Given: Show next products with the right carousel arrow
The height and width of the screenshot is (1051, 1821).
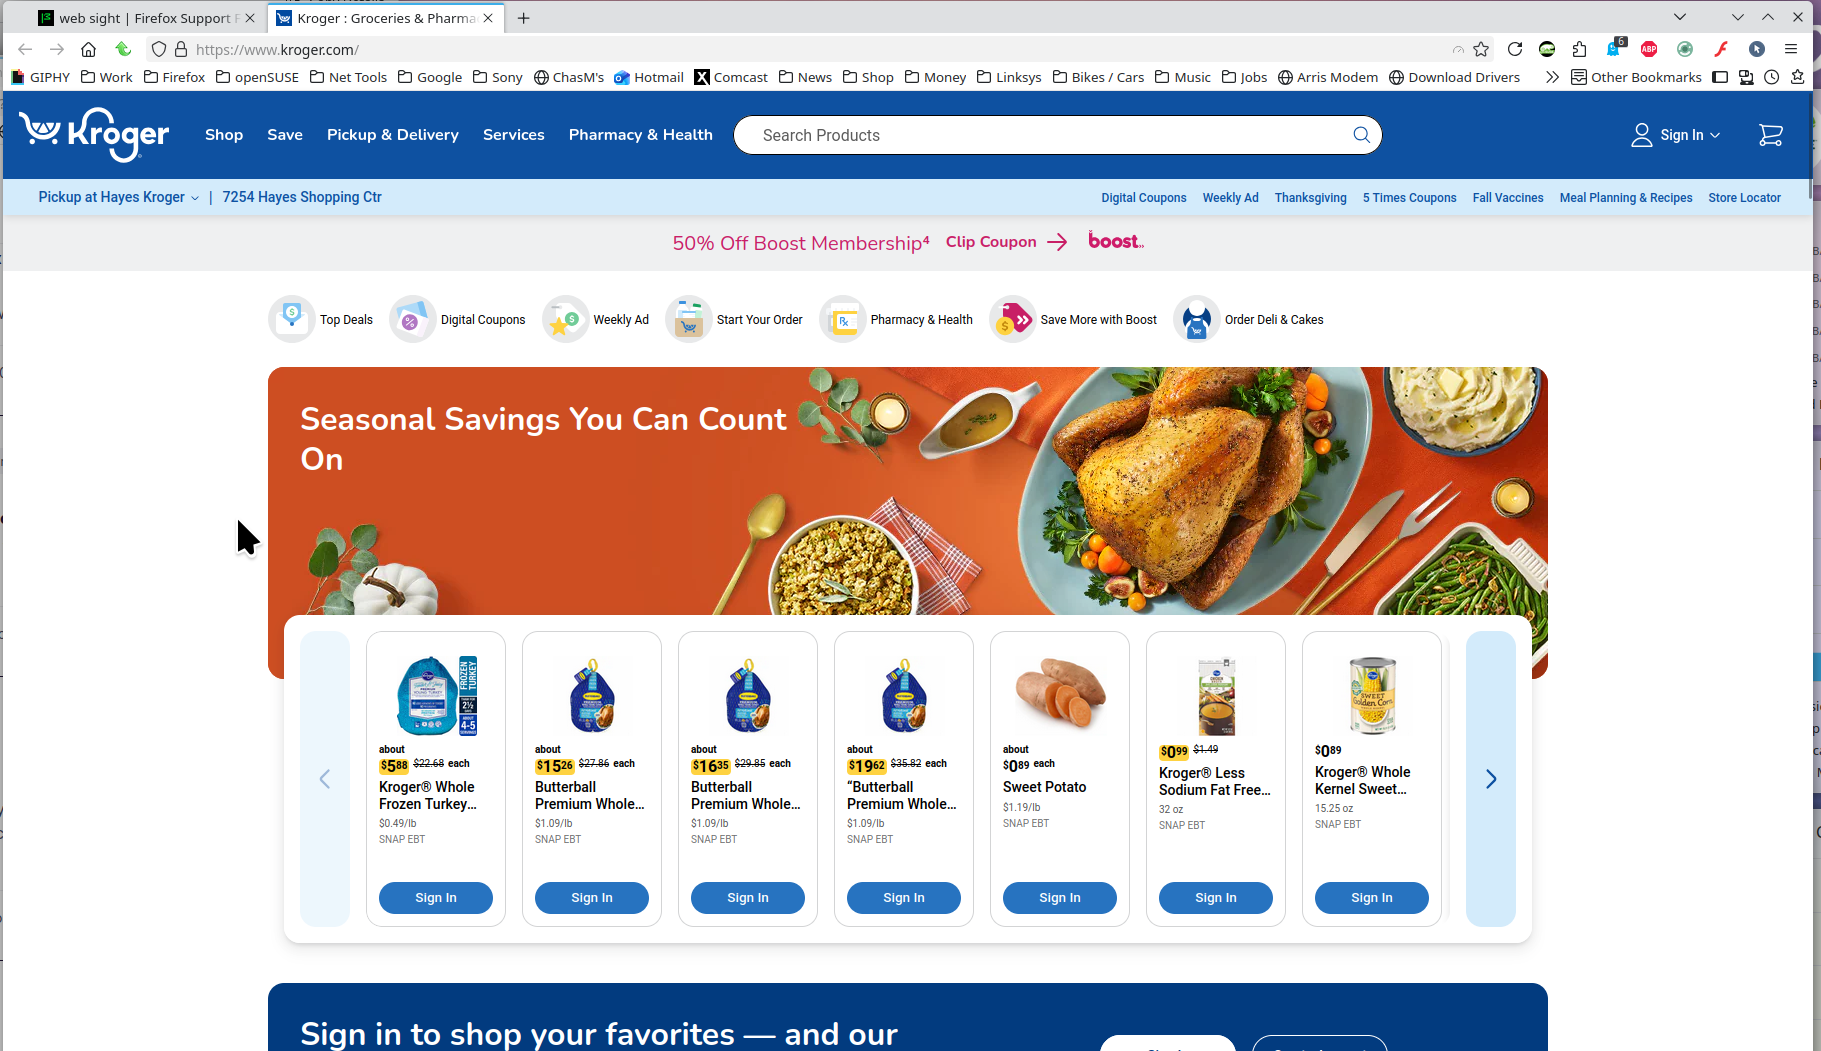Looking at the screenshot, I should 1491,779.
